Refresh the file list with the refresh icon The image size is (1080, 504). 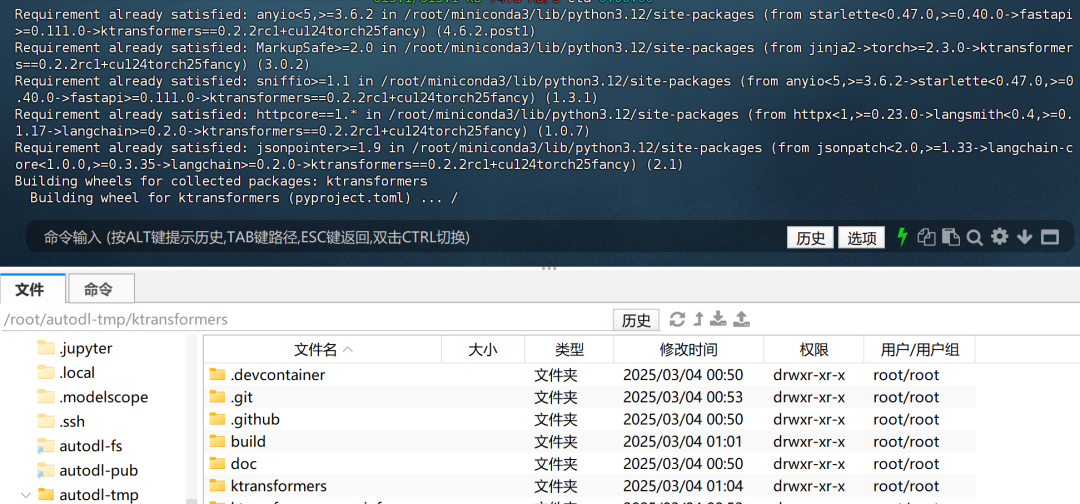click(677, 319)
